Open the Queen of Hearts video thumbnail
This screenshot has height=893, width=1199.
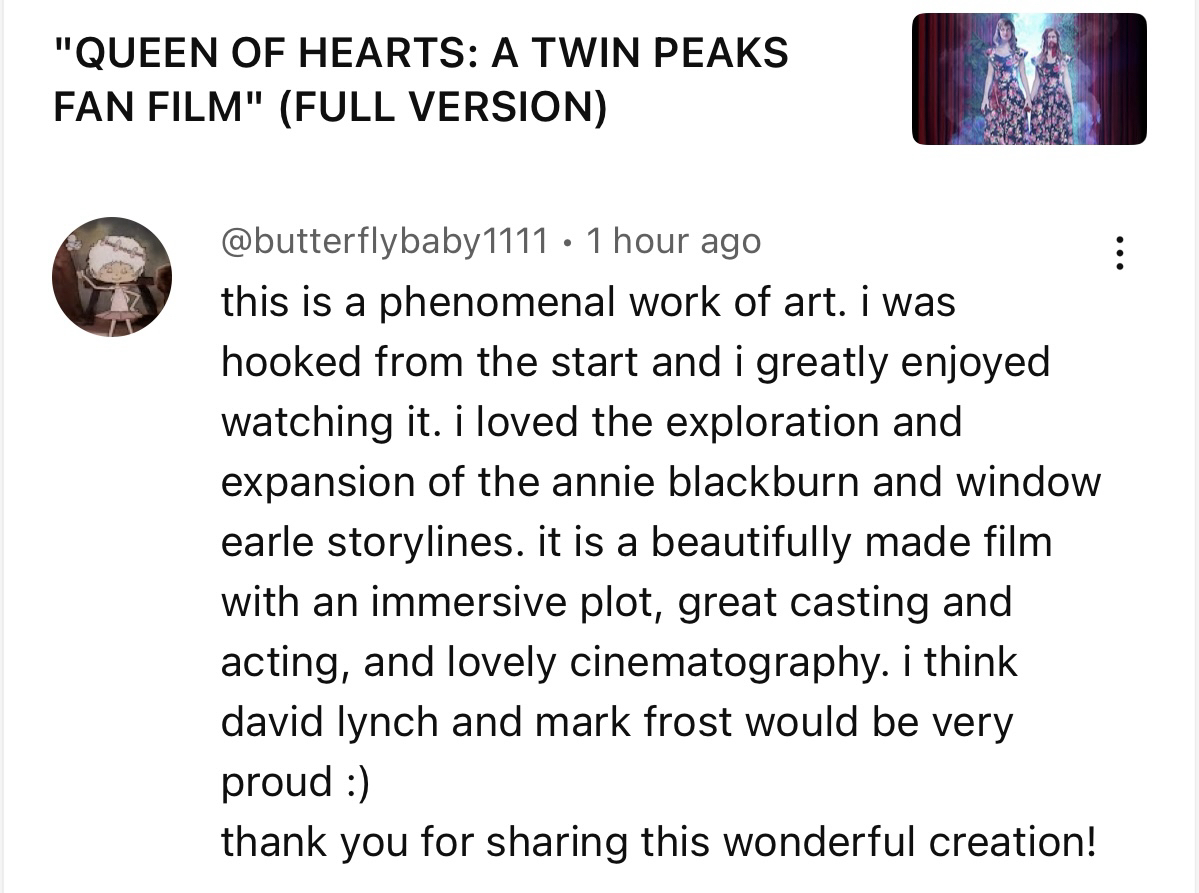1029,79
